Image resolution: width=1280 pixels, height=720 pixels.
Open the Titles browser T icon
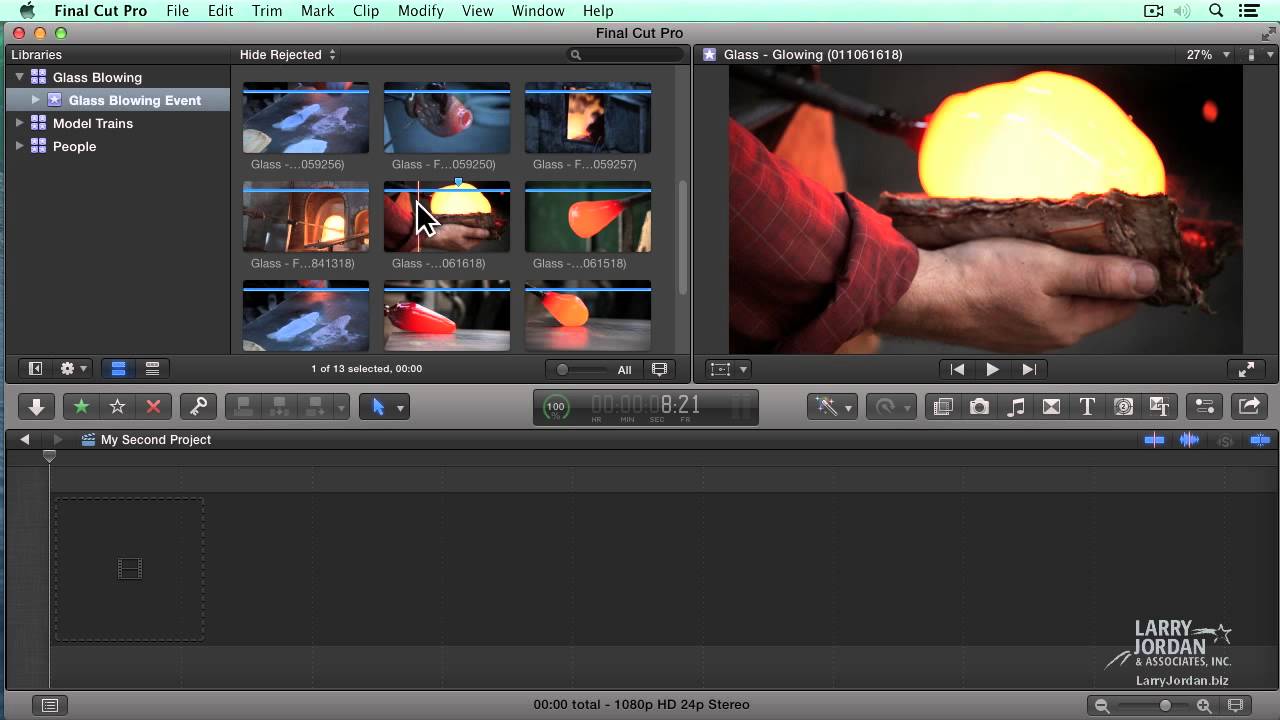tap(1087, 407)
